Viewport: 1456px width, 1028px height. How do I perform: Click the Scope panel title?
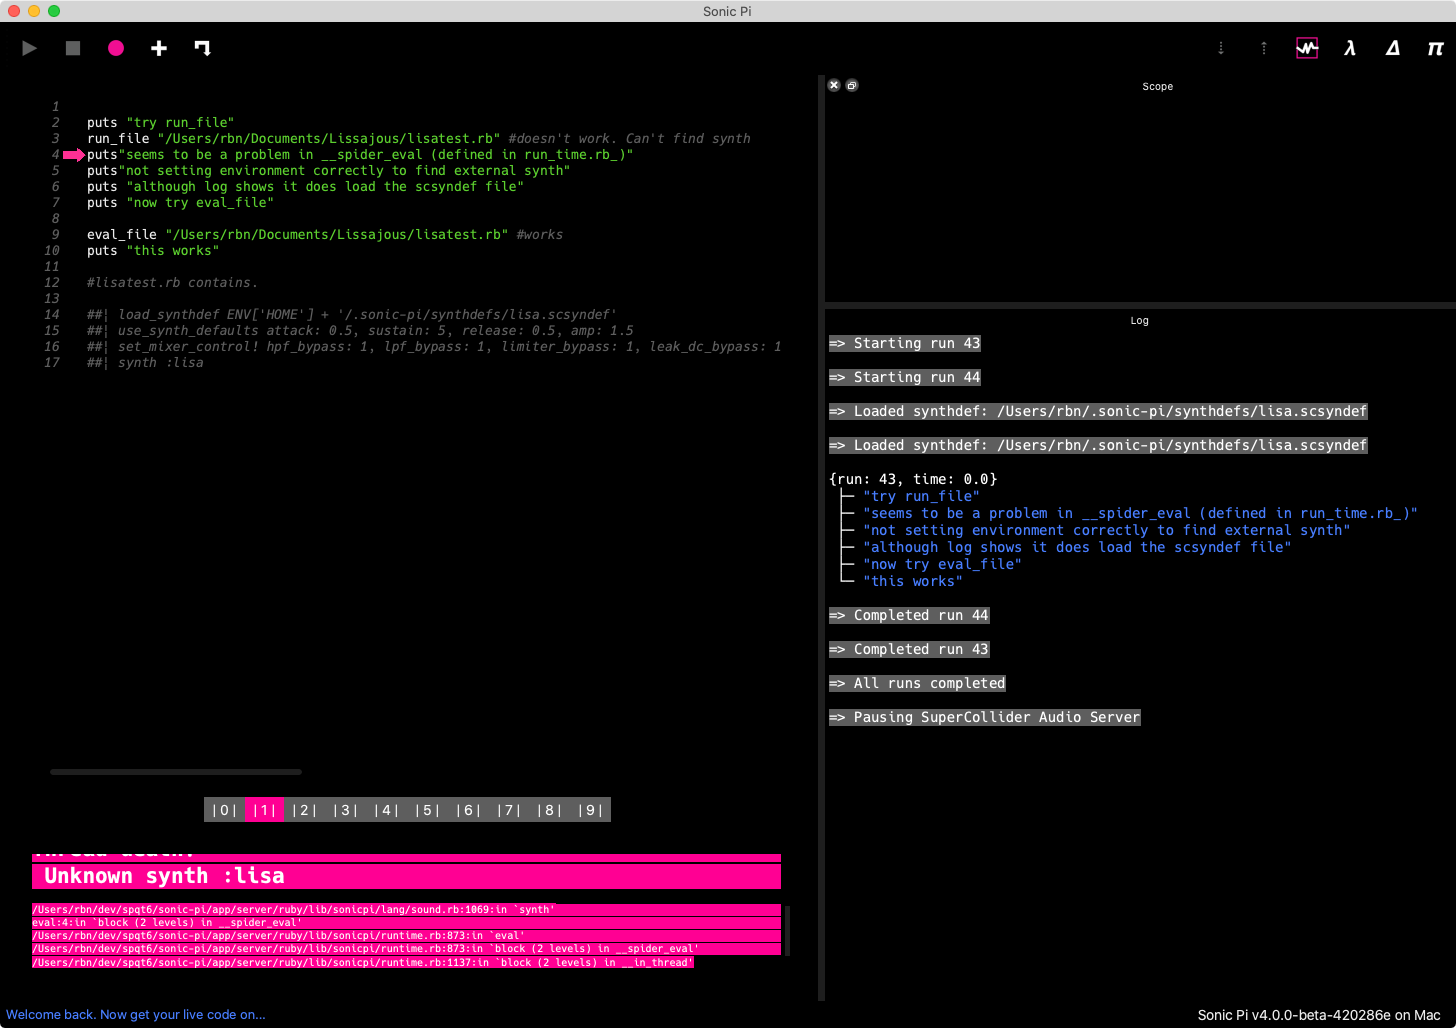1157,87
